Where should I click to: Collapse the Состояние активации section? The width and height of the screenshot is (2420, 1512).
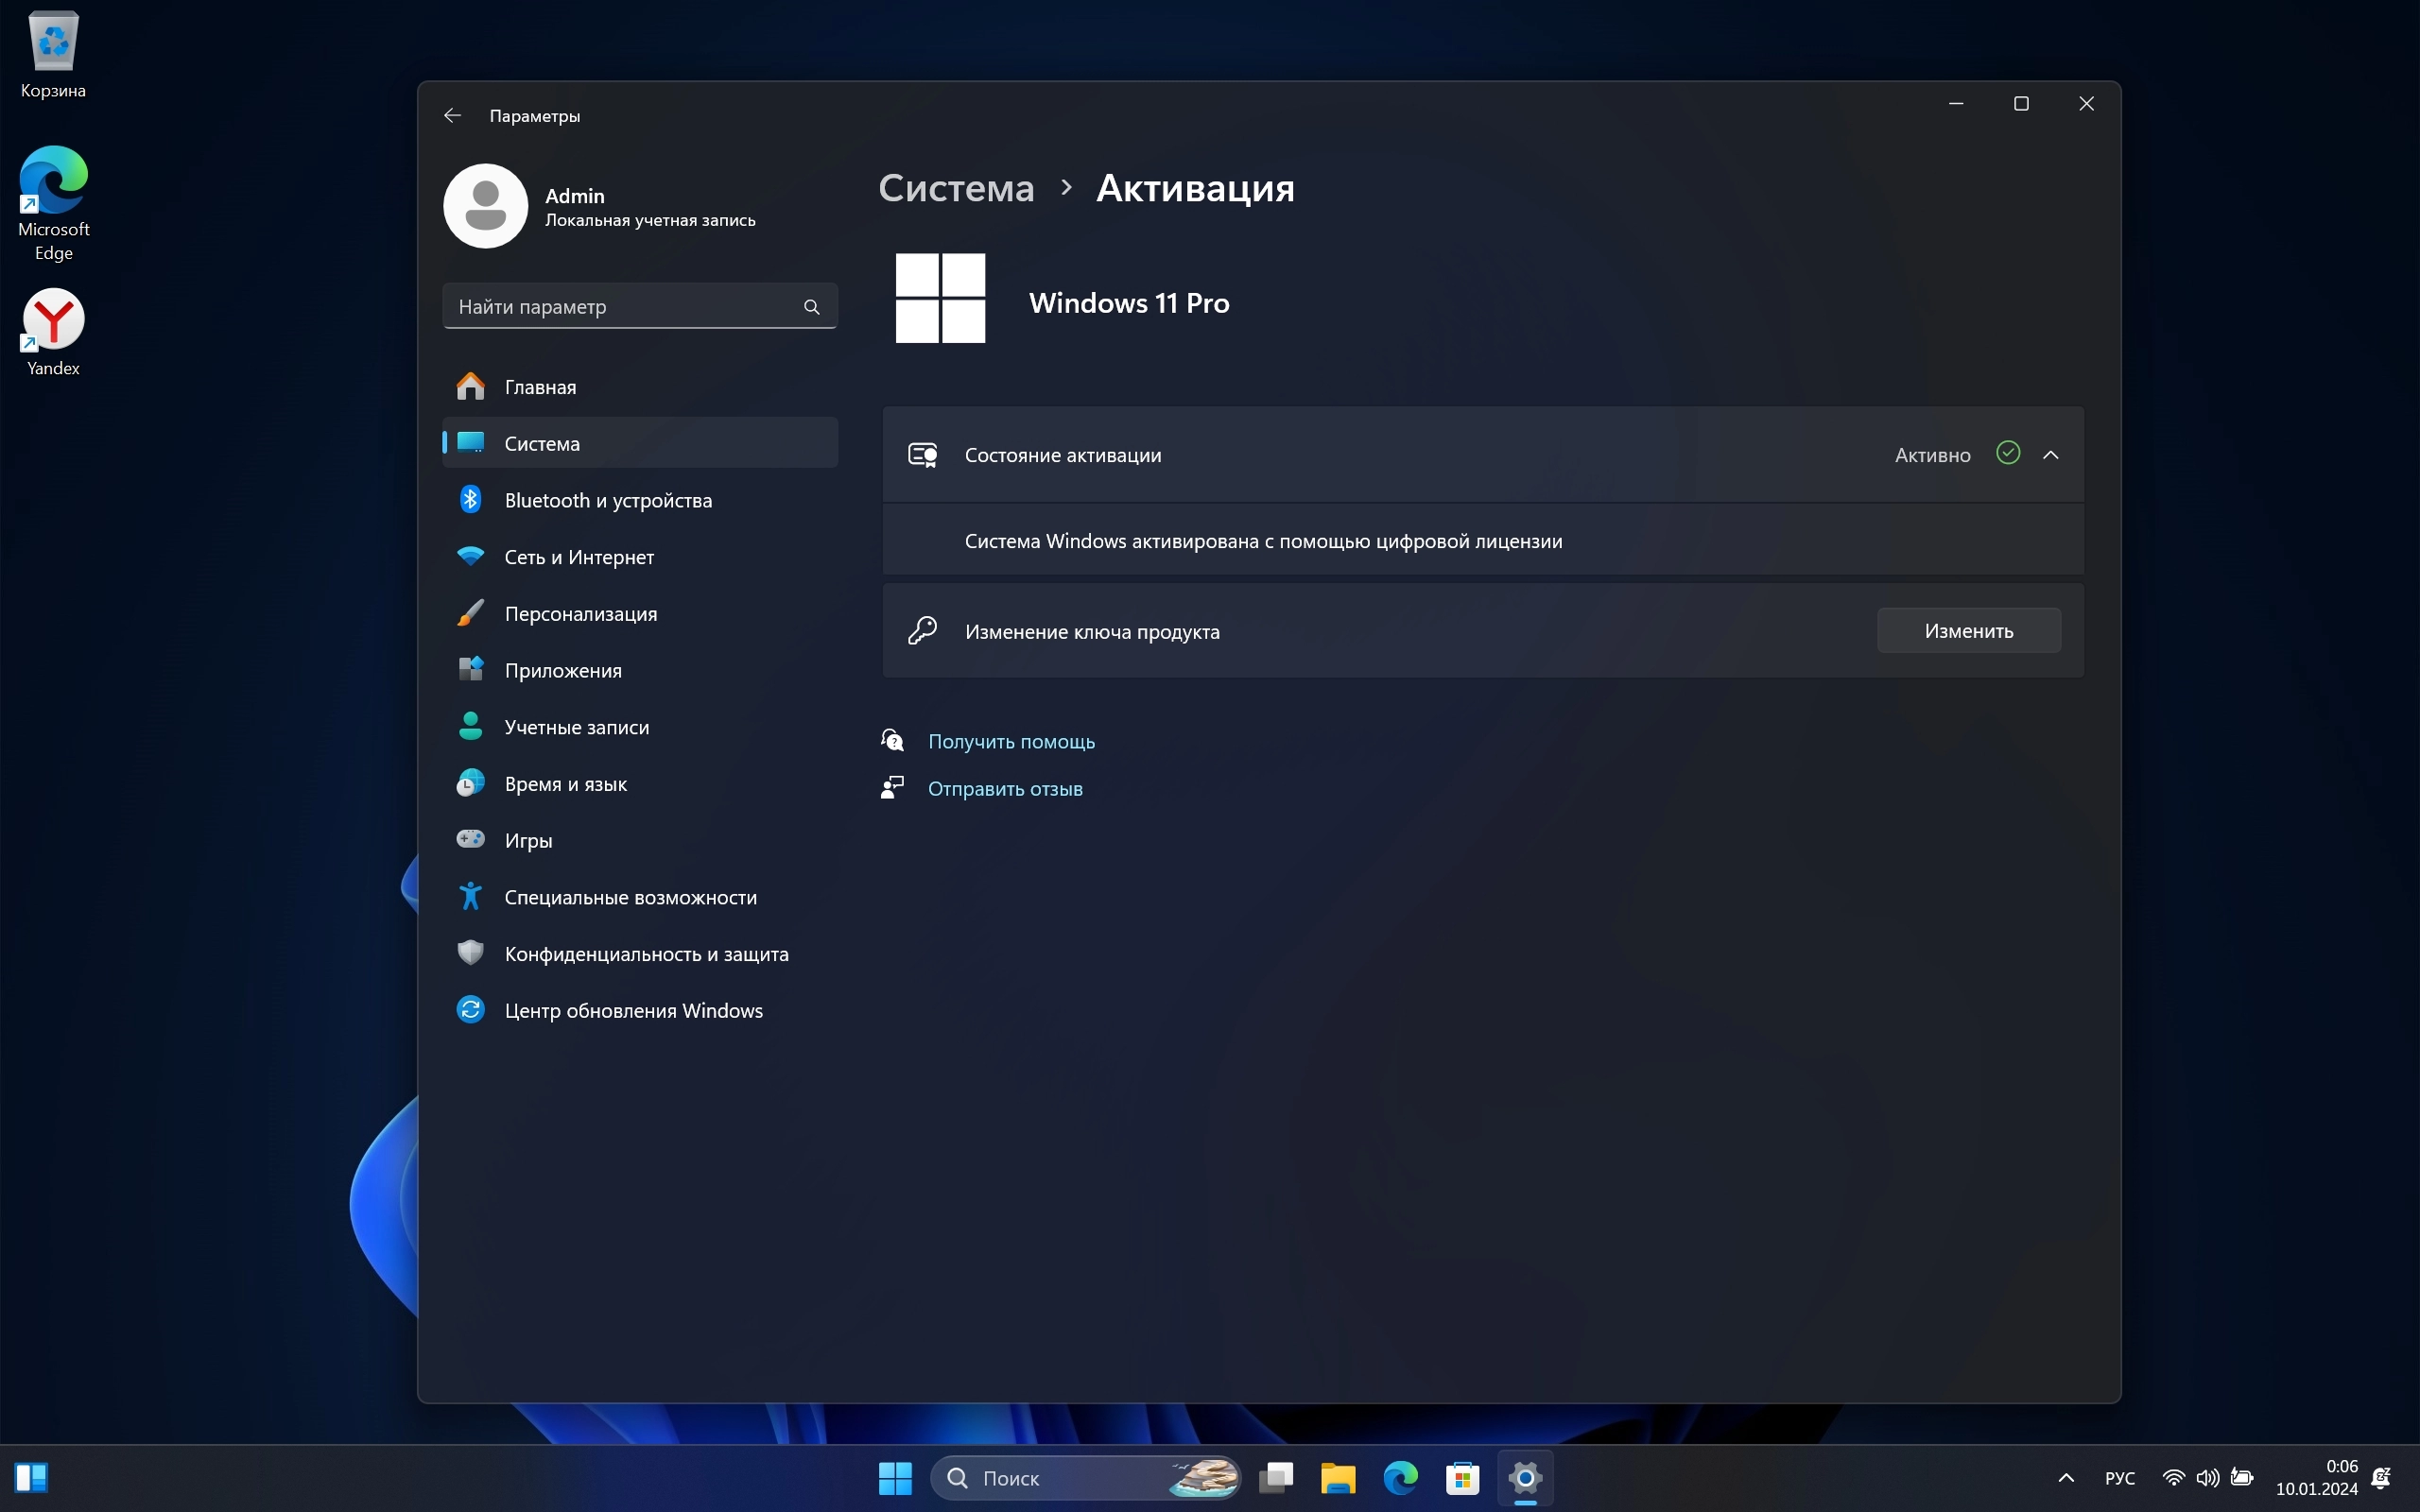tap(2050, 455)
